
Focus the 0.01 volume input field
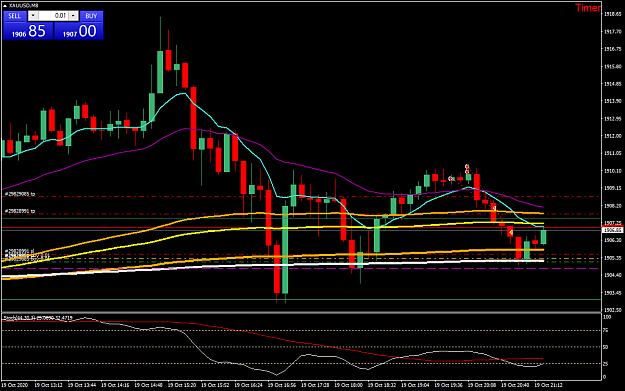point(53,16)
